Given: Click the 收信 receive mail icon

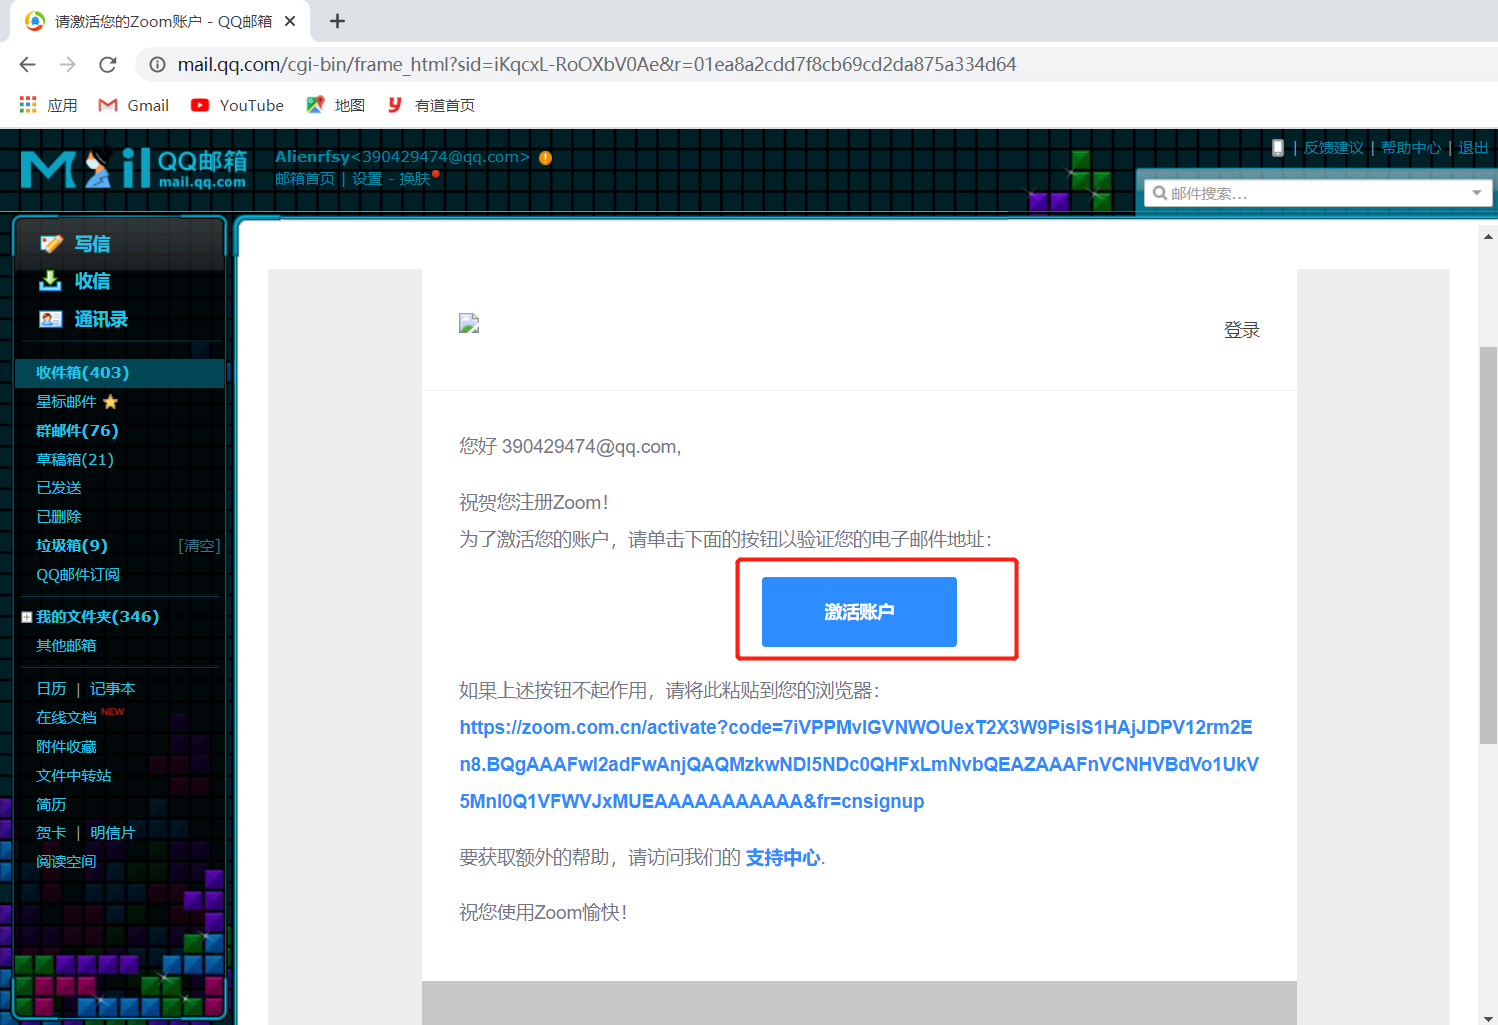Looking at the screenshot, I should (50, 281).
